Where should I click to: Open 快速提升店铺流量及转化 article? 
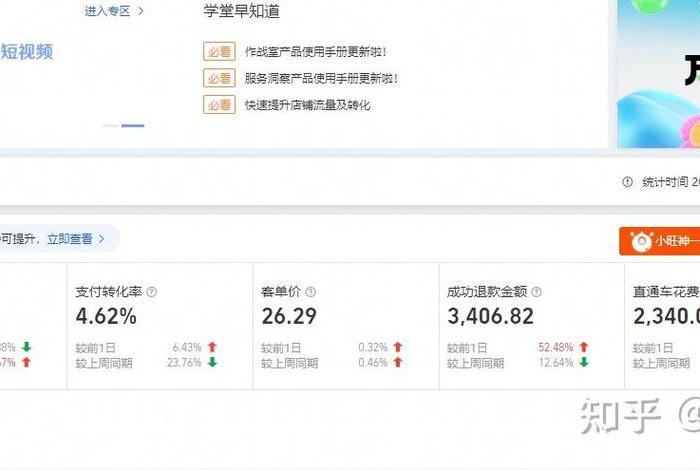(308, 105)
